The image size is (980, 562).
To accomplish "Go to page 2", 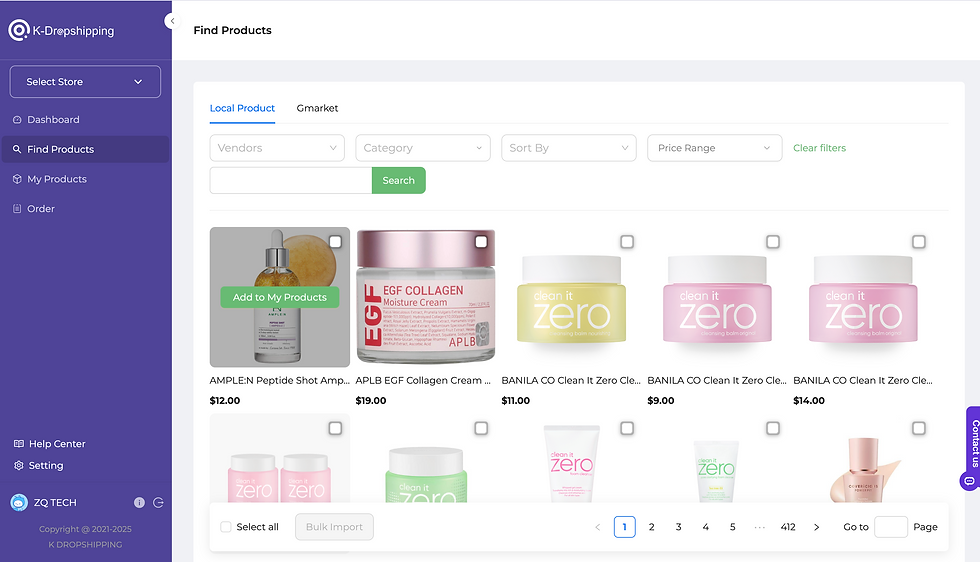I will (651, 527).
